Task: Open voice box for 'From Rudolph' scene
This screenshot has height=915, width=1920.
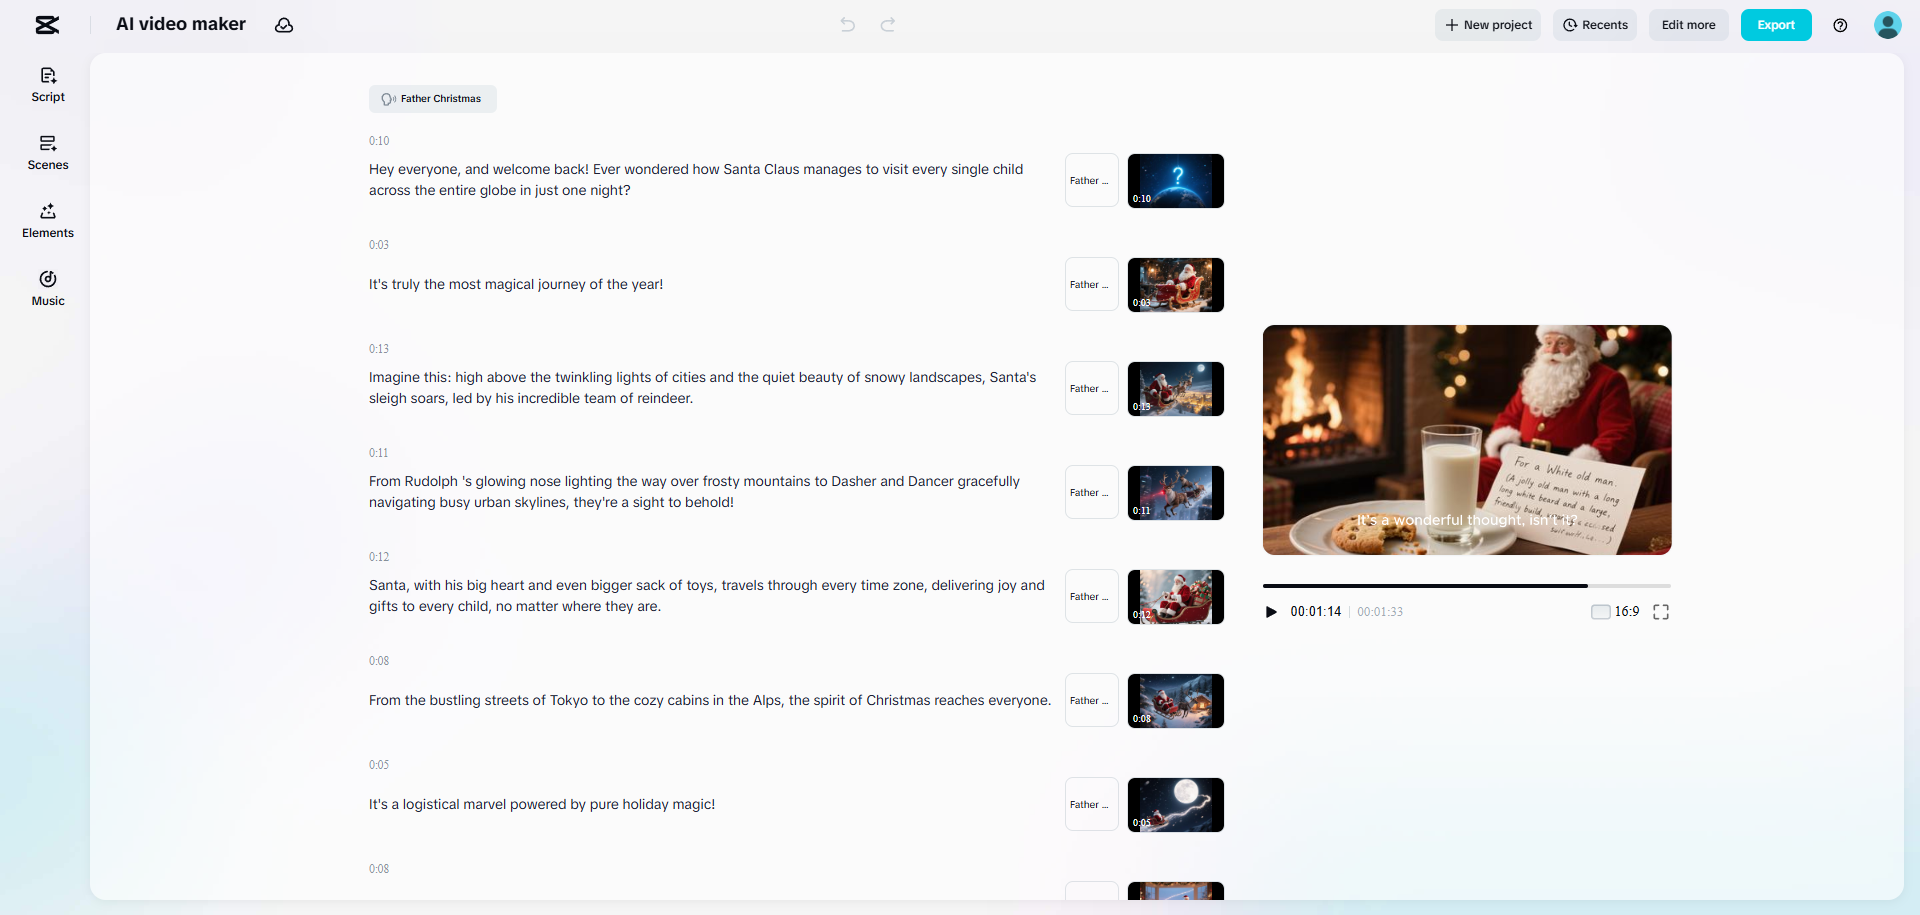Action: [1092, 493]
